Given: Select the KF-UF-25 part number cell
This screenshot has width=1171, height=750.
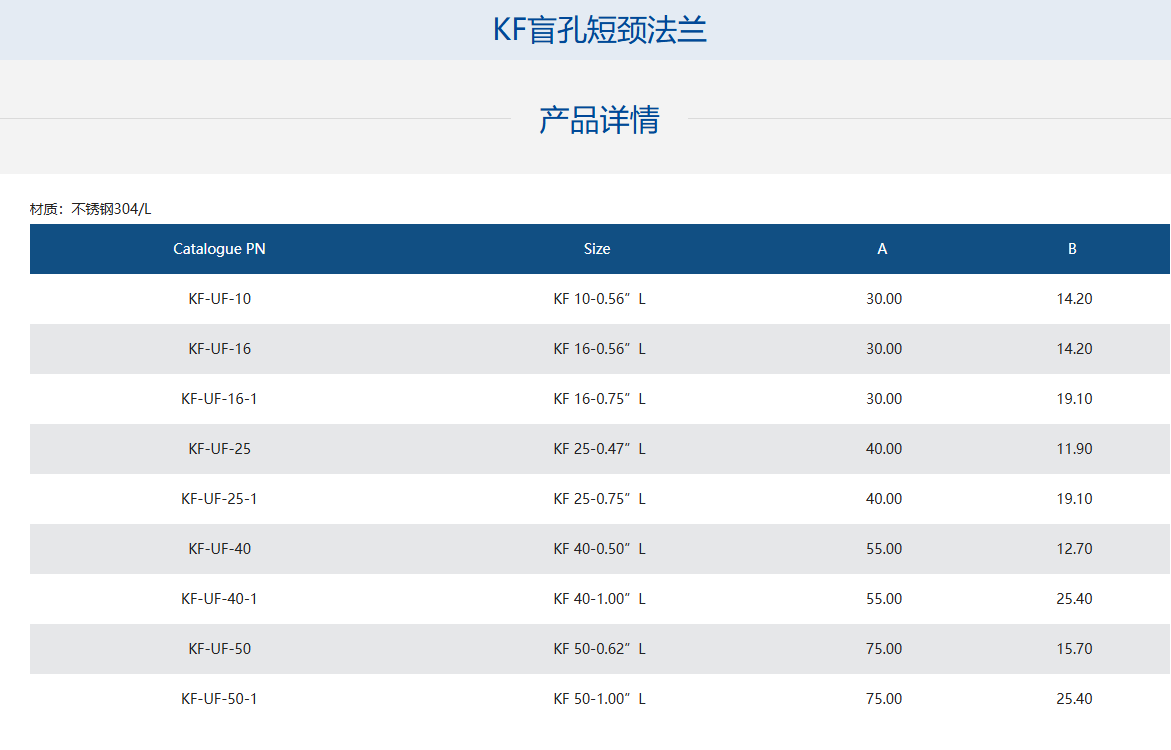Looking at the screenshot, I should point(219,449).
